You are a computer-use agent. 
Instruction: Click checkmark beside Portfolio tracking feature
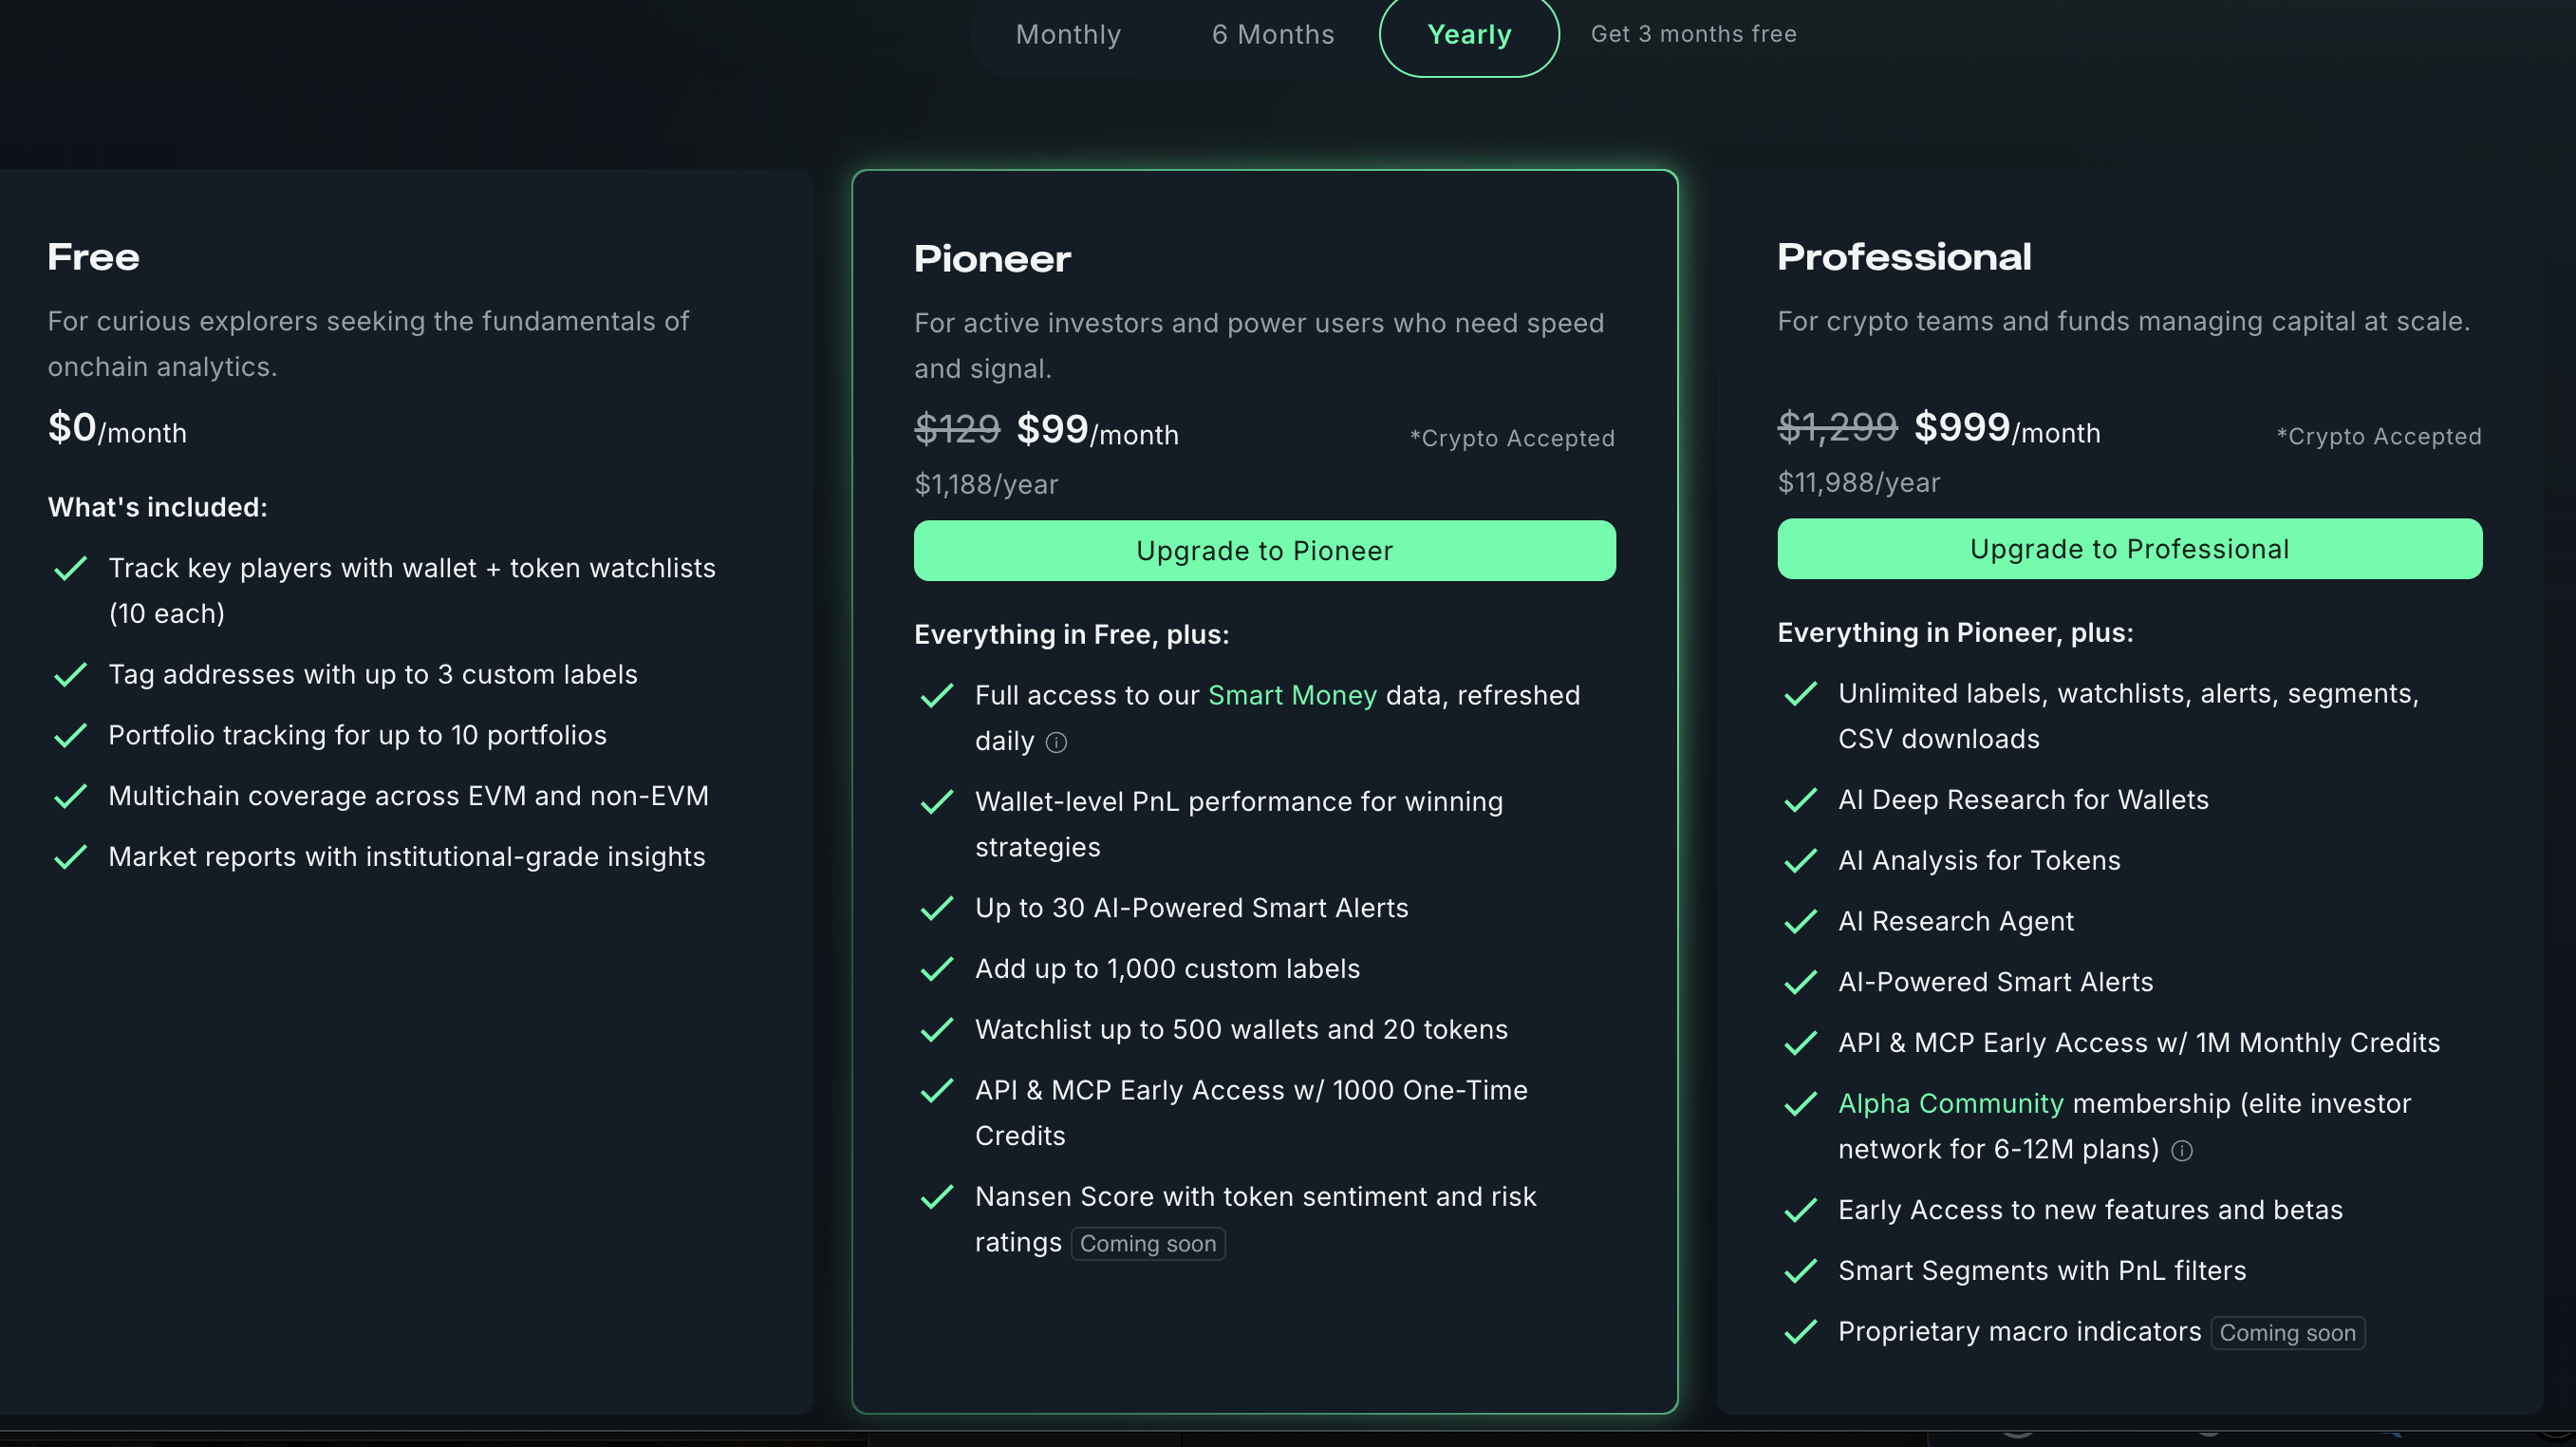click(70, 735)
